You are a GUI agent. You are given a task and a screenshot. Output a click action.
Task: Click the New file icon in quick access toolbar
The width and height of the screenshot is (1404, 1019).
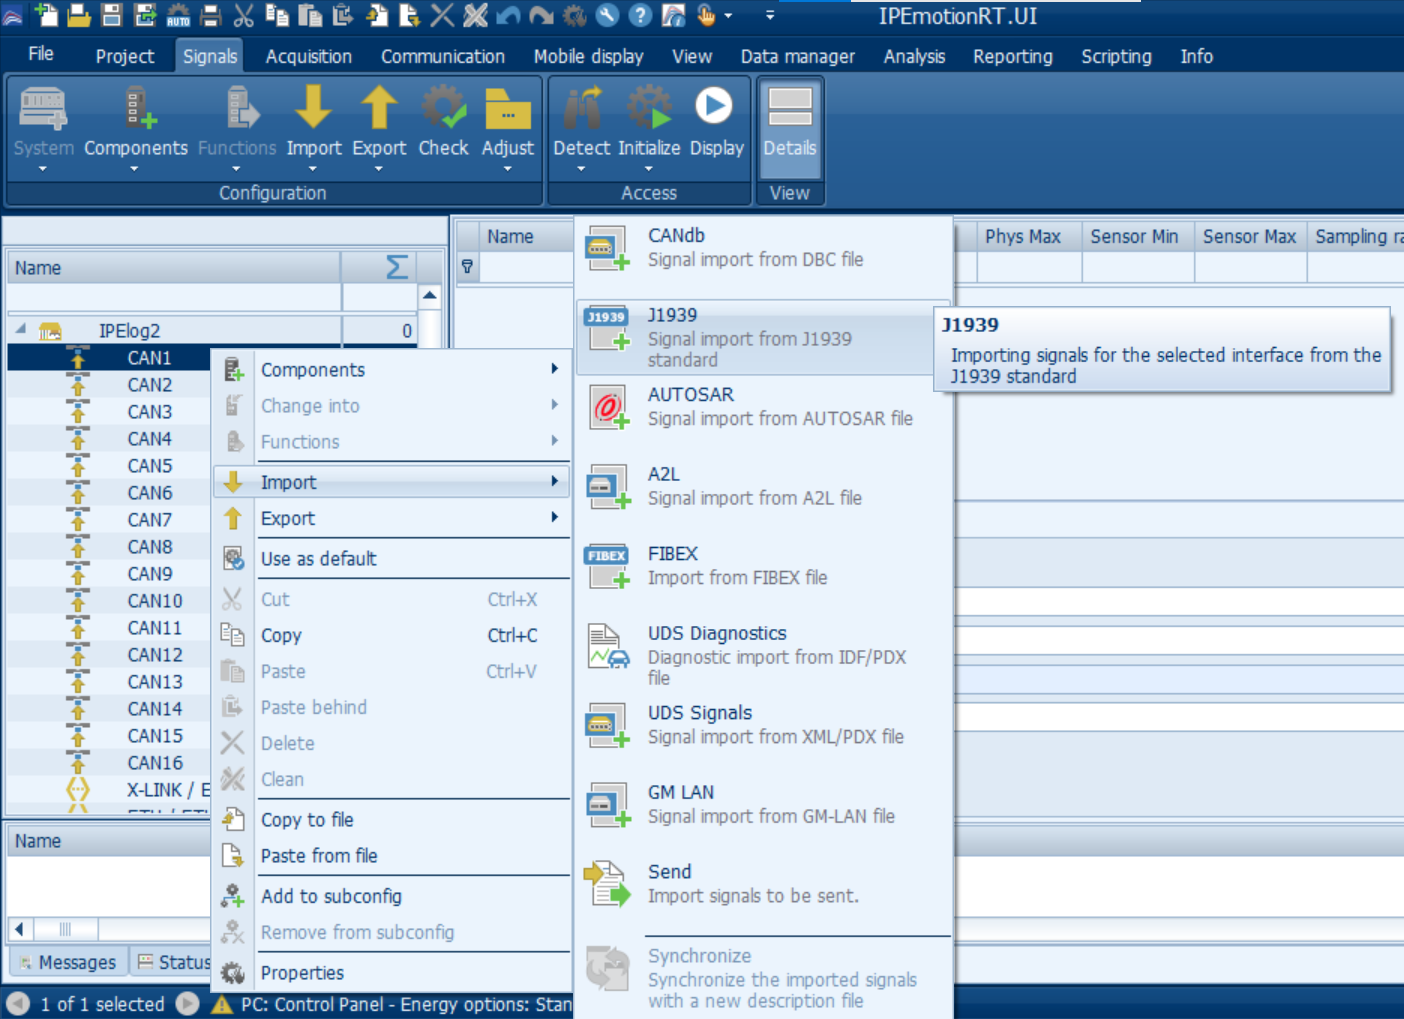coord(45,14)
